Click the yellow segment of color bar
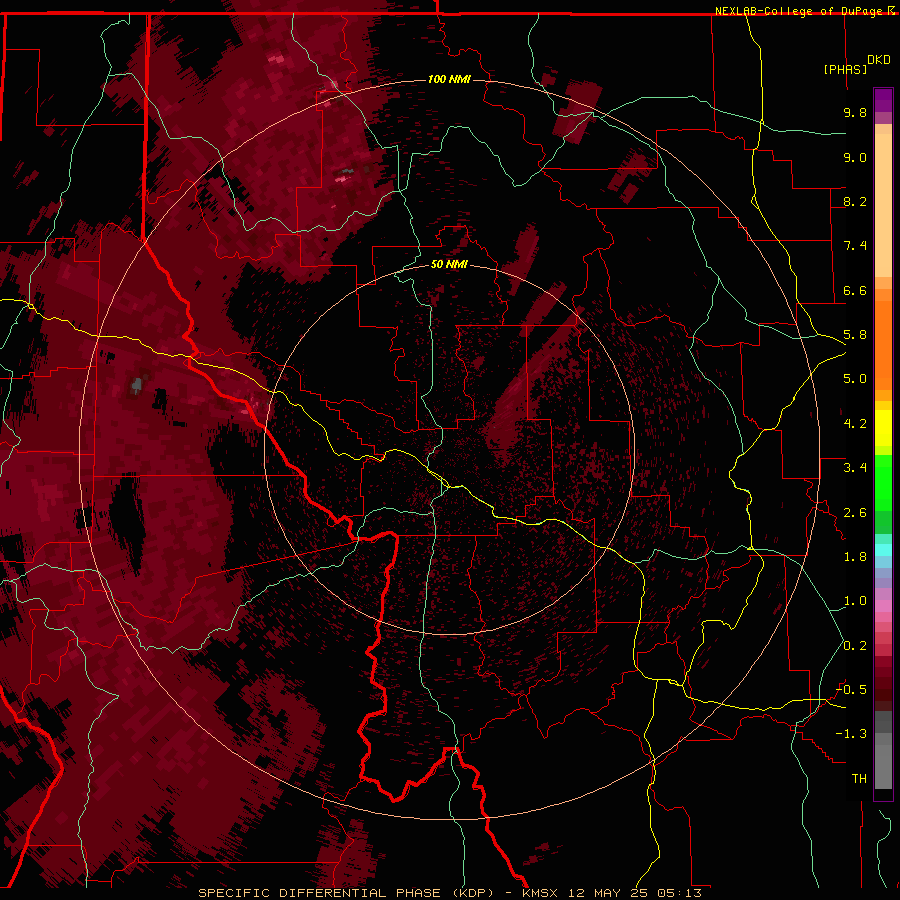Screen dimensions: 900x900 point(883,428)
